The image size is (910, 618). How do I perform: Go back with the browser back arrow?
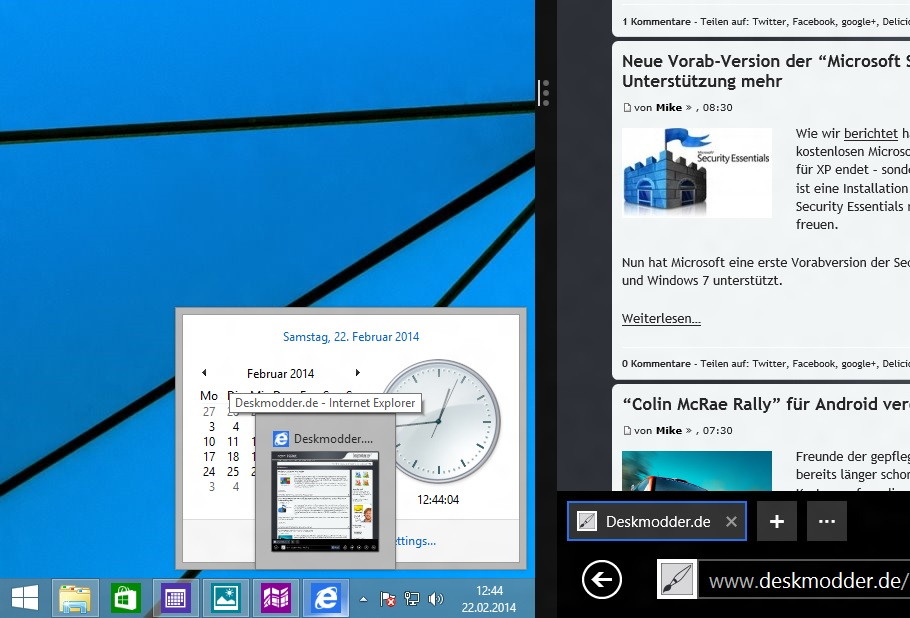602,579
